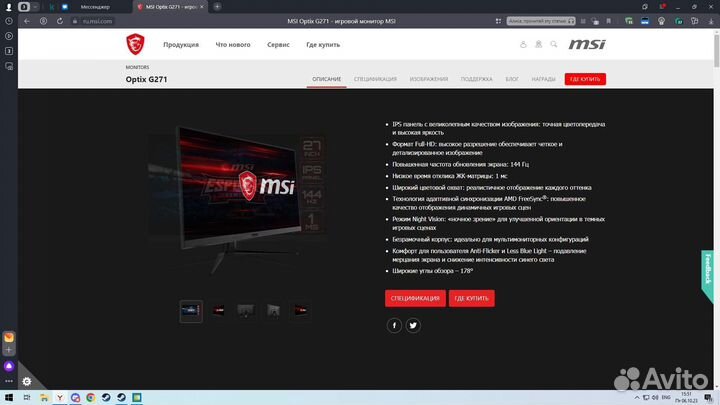Screen dimensions: 720x405
Task: Select first monitor thumbnail image
Action: coord(191,311)
